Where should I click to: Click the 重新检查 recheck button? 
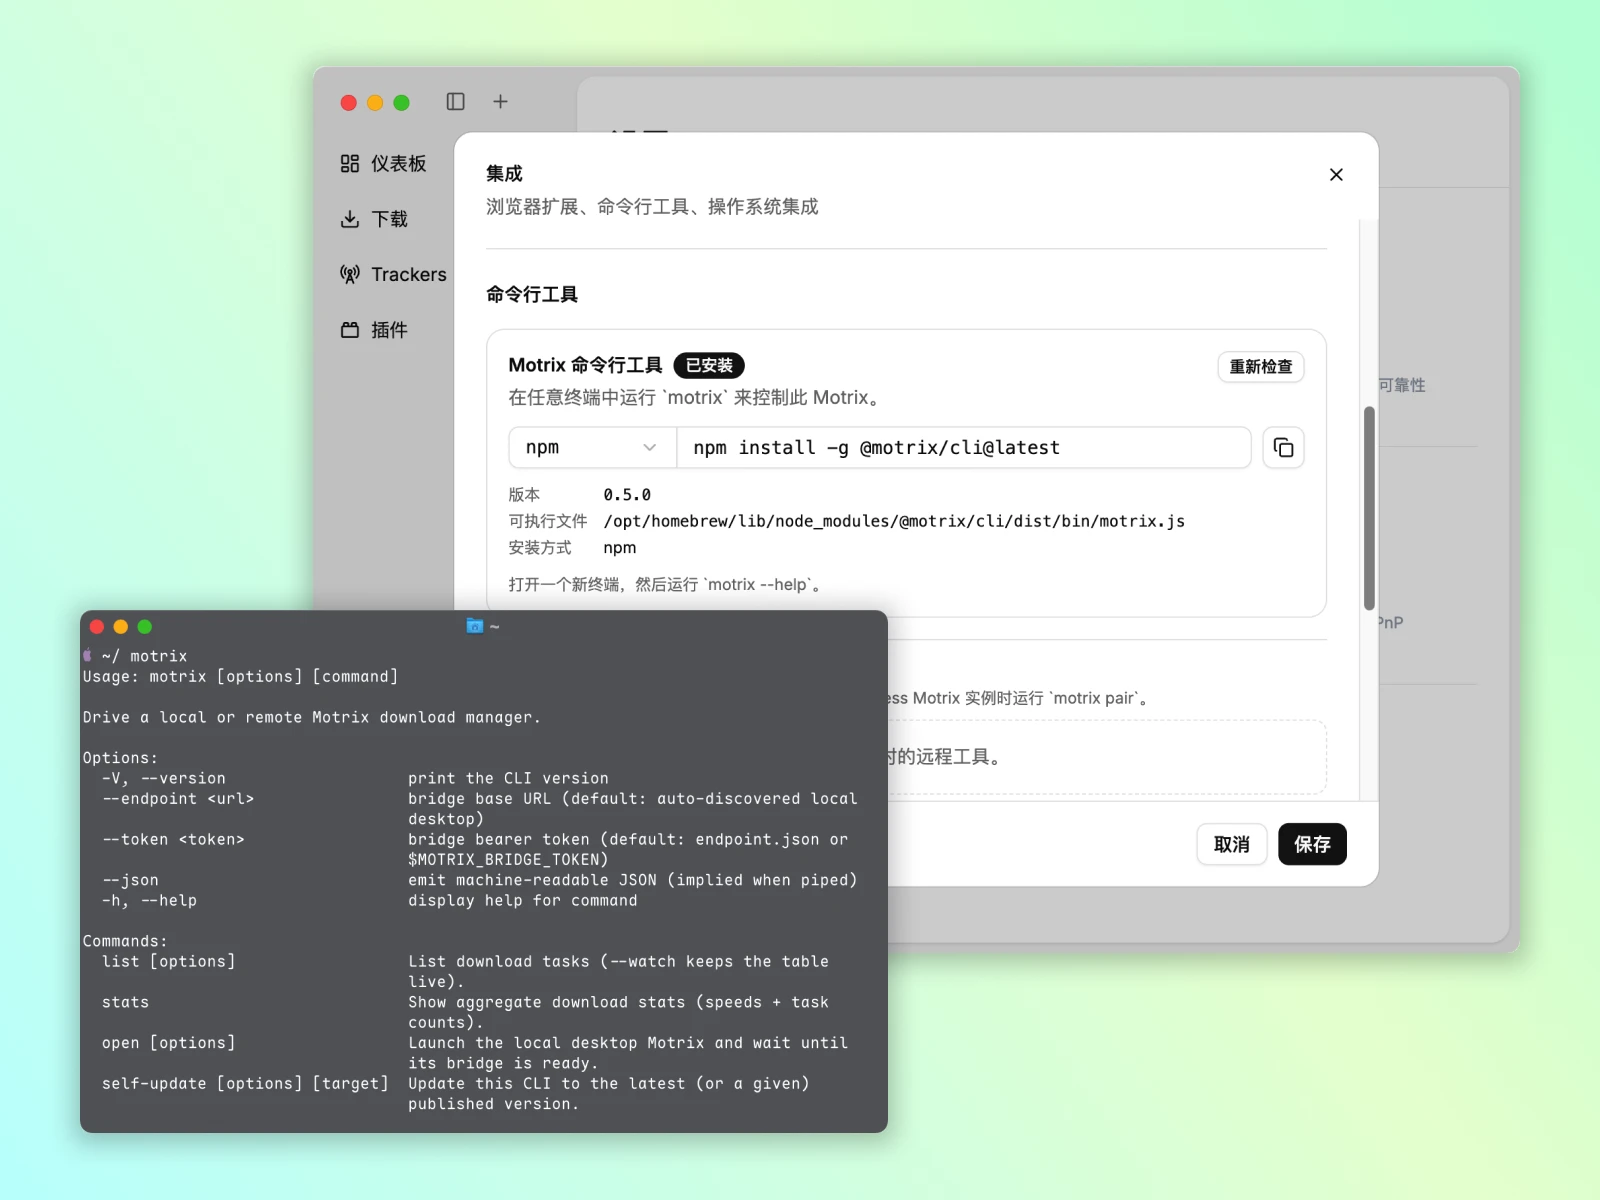[x=1260, y=367]
